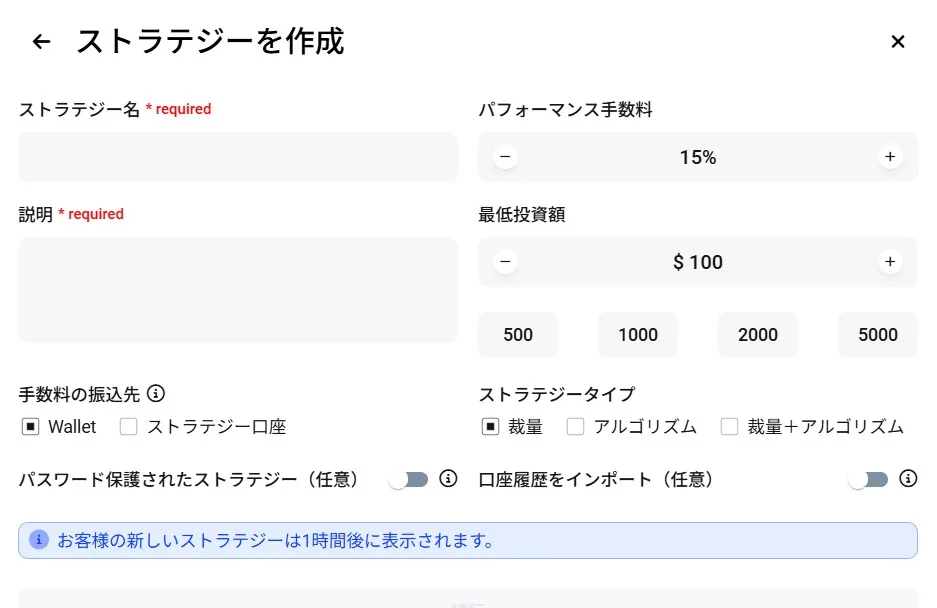Click the ストラテジー名 input field
The height and width of the screenshot is (608, 937).
(237, 157)
